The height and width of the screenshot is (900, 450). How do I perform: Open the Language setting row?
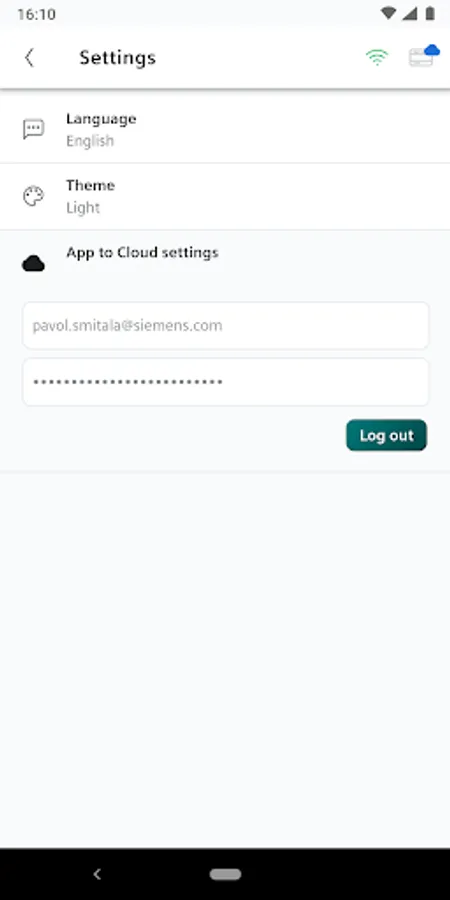tap(225, 130)
